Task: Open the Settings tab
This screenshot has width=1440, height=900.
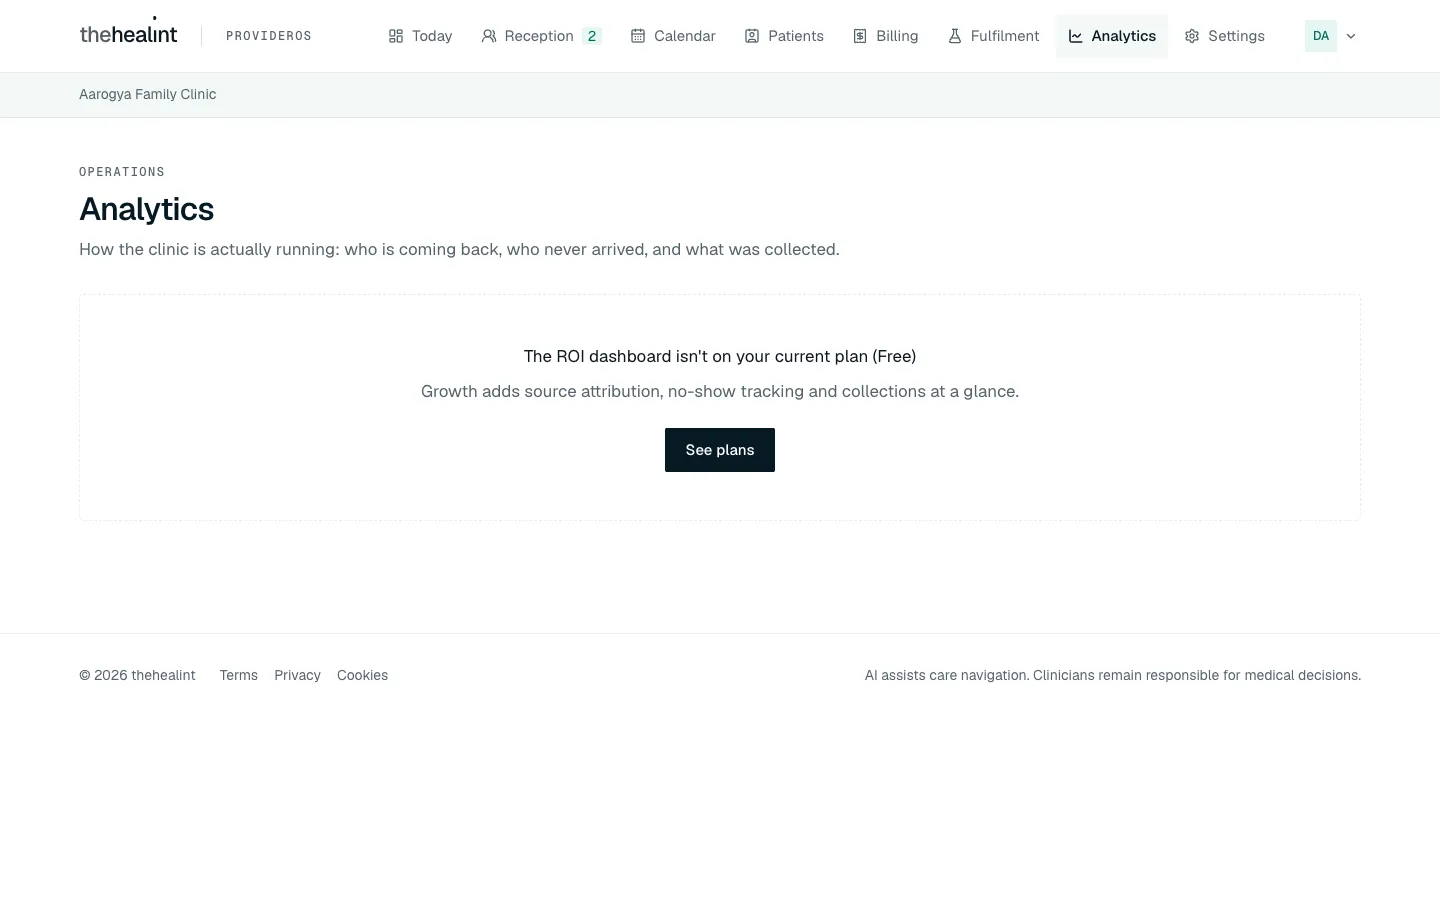Action: [1224, 36]
